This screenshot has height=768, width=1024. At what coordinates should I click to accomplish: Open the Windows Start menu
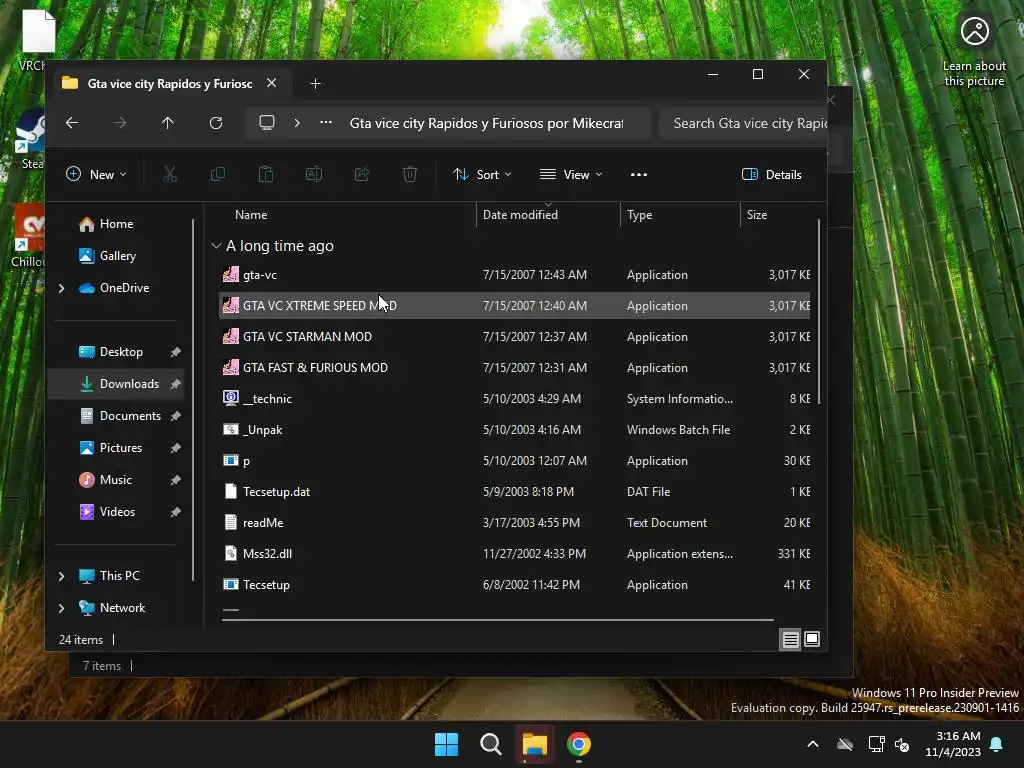click(447, 744)
